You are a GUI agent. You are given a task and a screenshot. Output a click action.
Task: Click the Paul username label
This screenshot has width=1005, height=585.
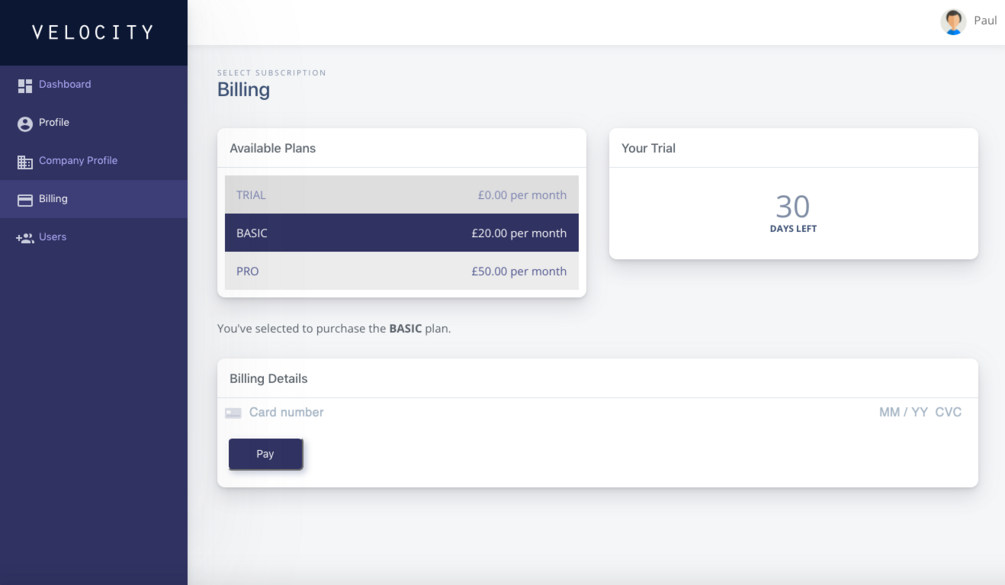point(985,21)
